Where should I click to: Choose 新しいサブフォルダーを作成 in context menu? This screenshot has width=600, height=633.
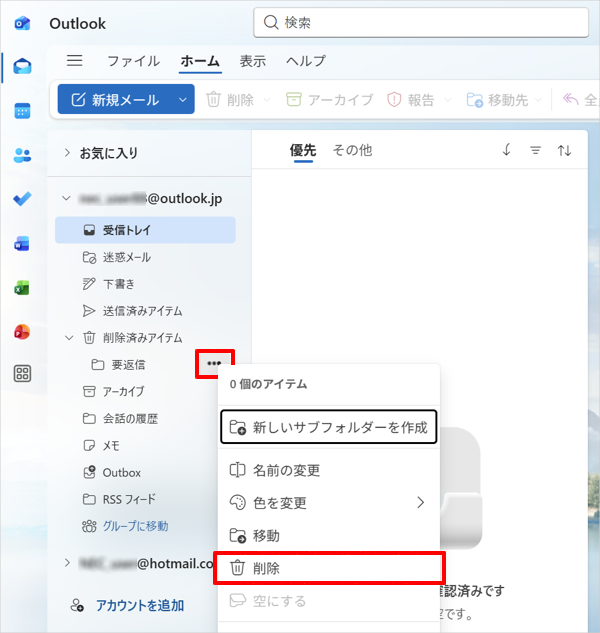329,427
